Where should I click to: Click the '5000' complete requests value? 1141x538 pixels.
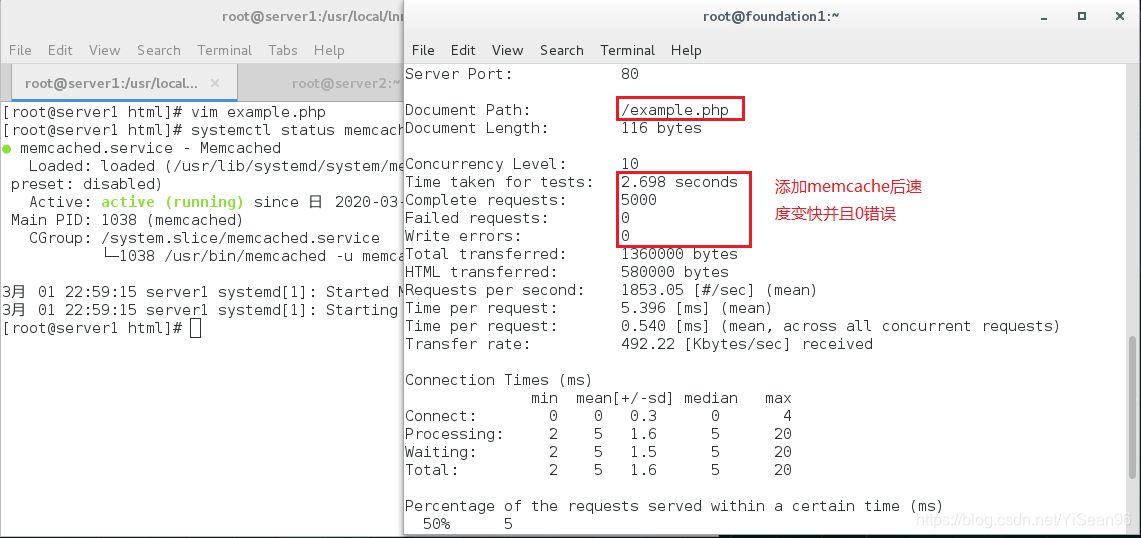[x=639, y=200]
